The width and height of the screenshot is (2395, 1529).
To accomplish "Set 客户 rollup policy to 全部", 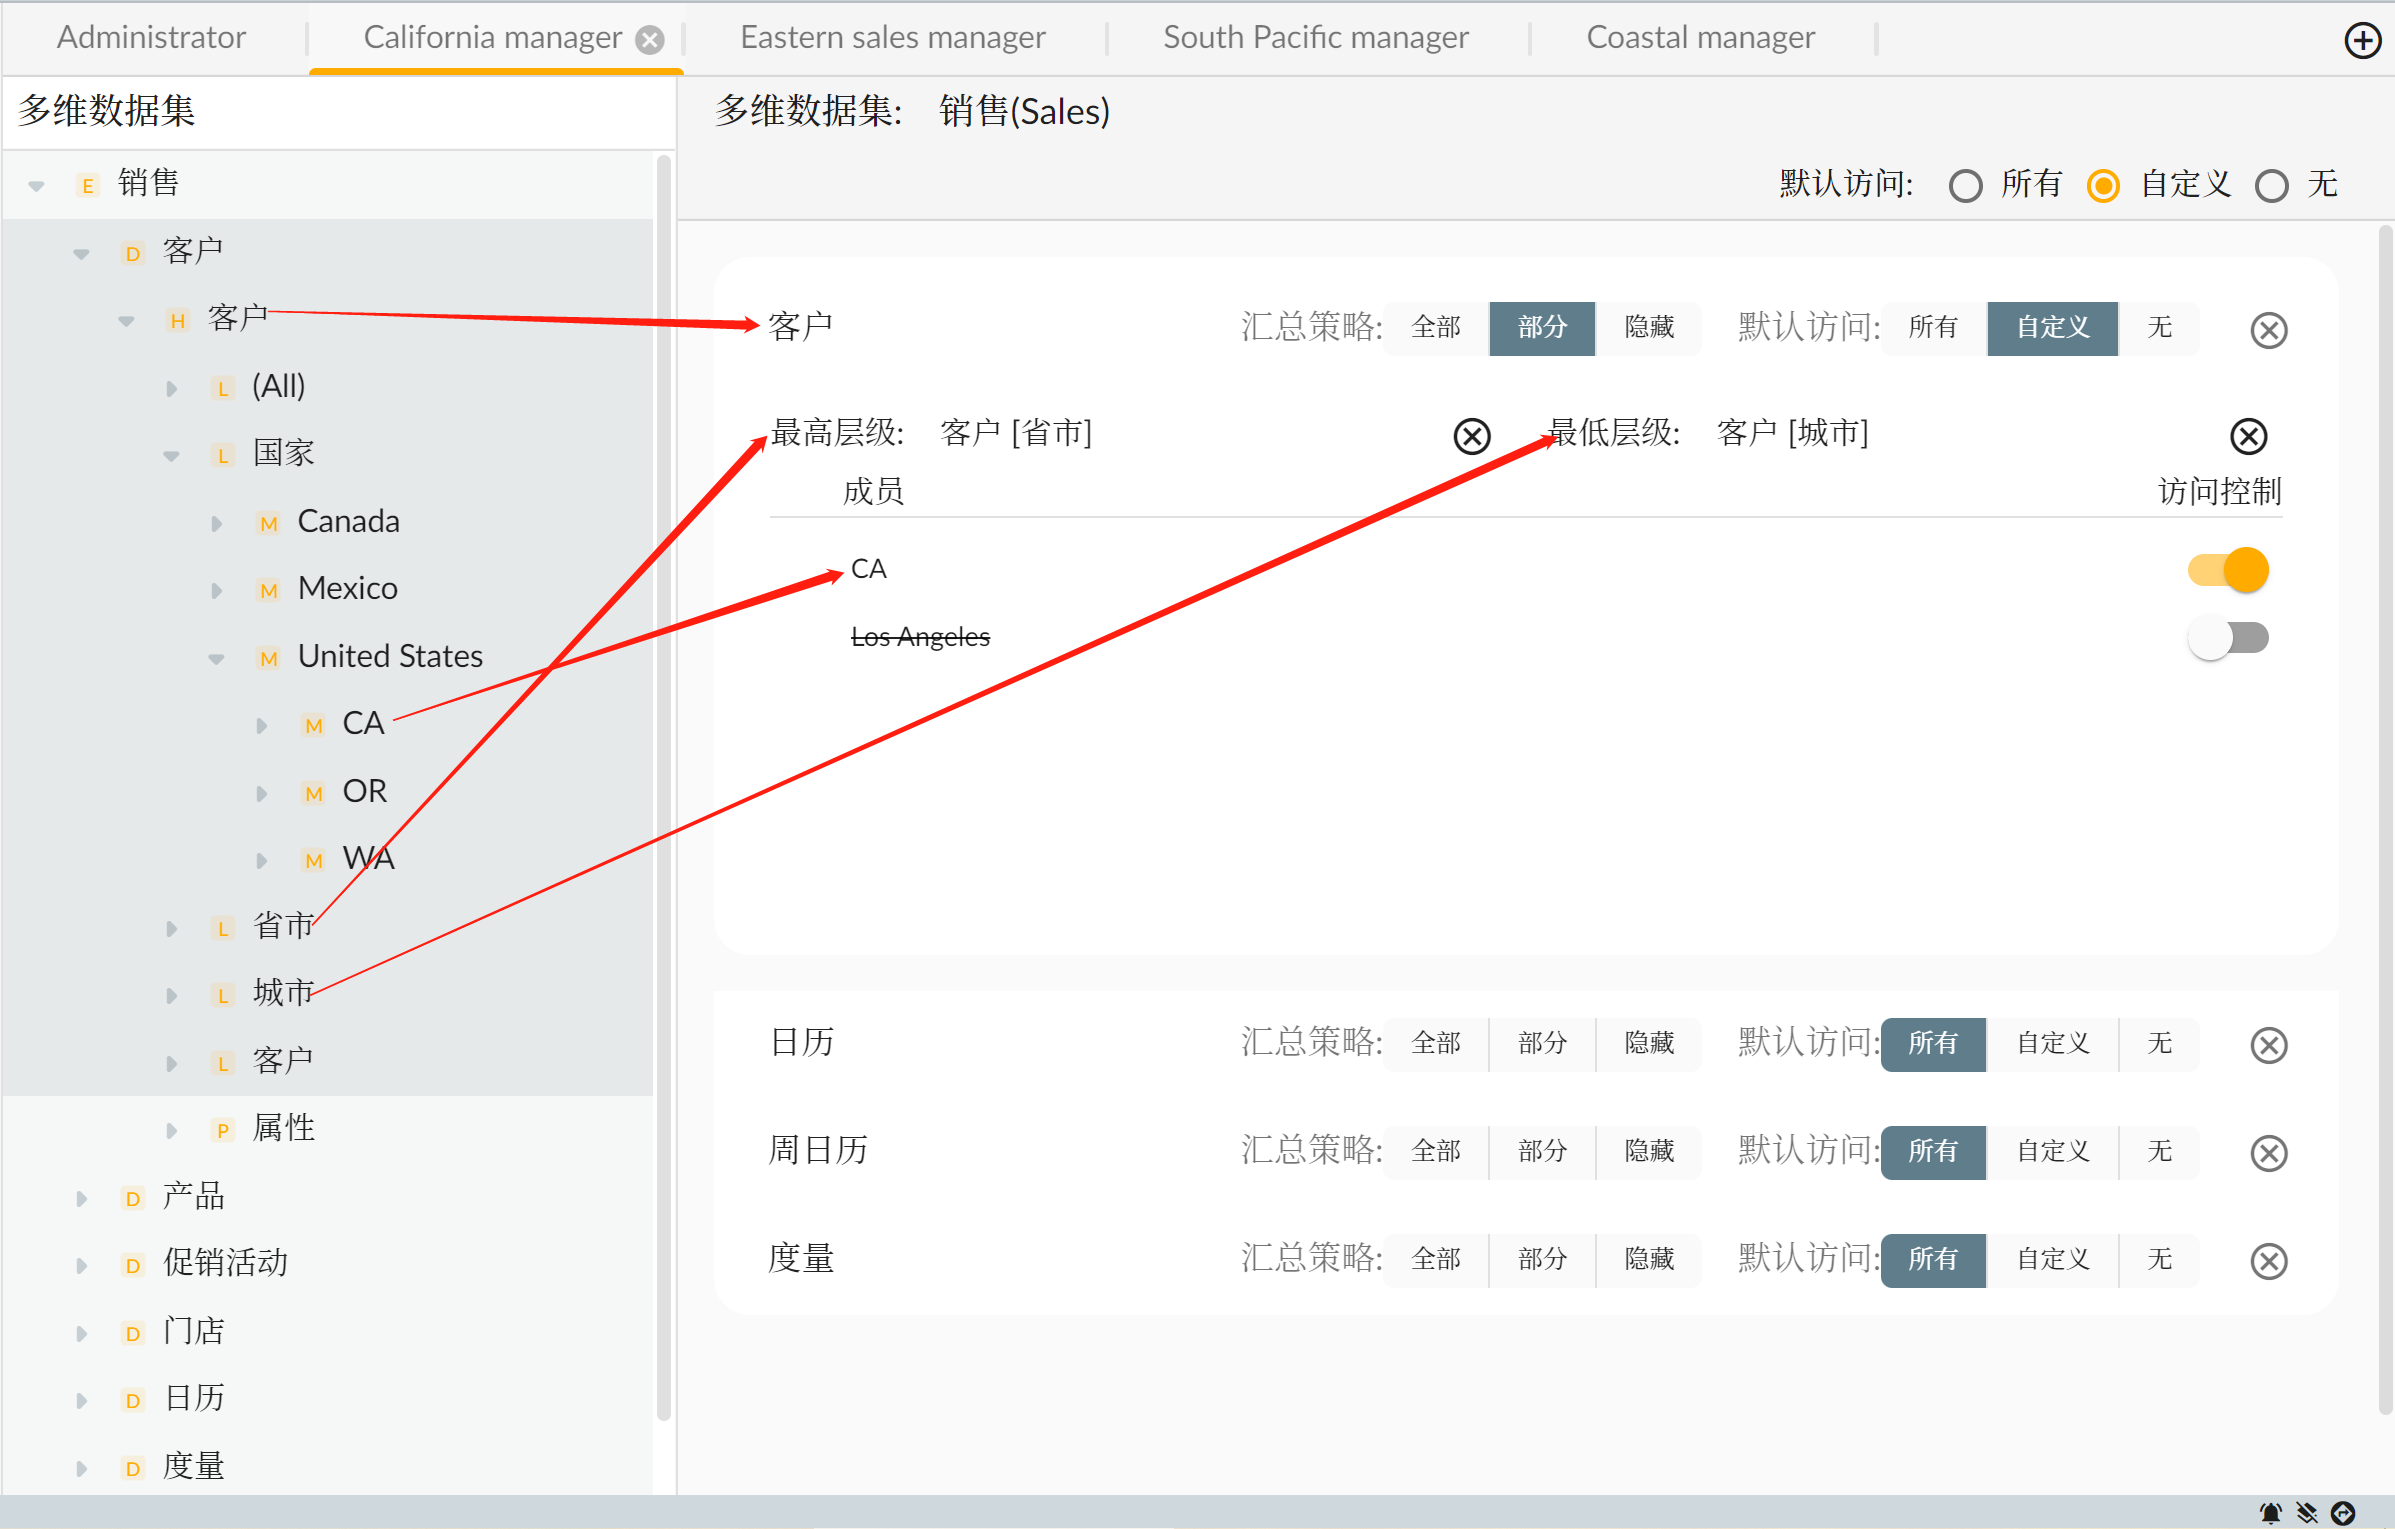I will point(1436,328).
